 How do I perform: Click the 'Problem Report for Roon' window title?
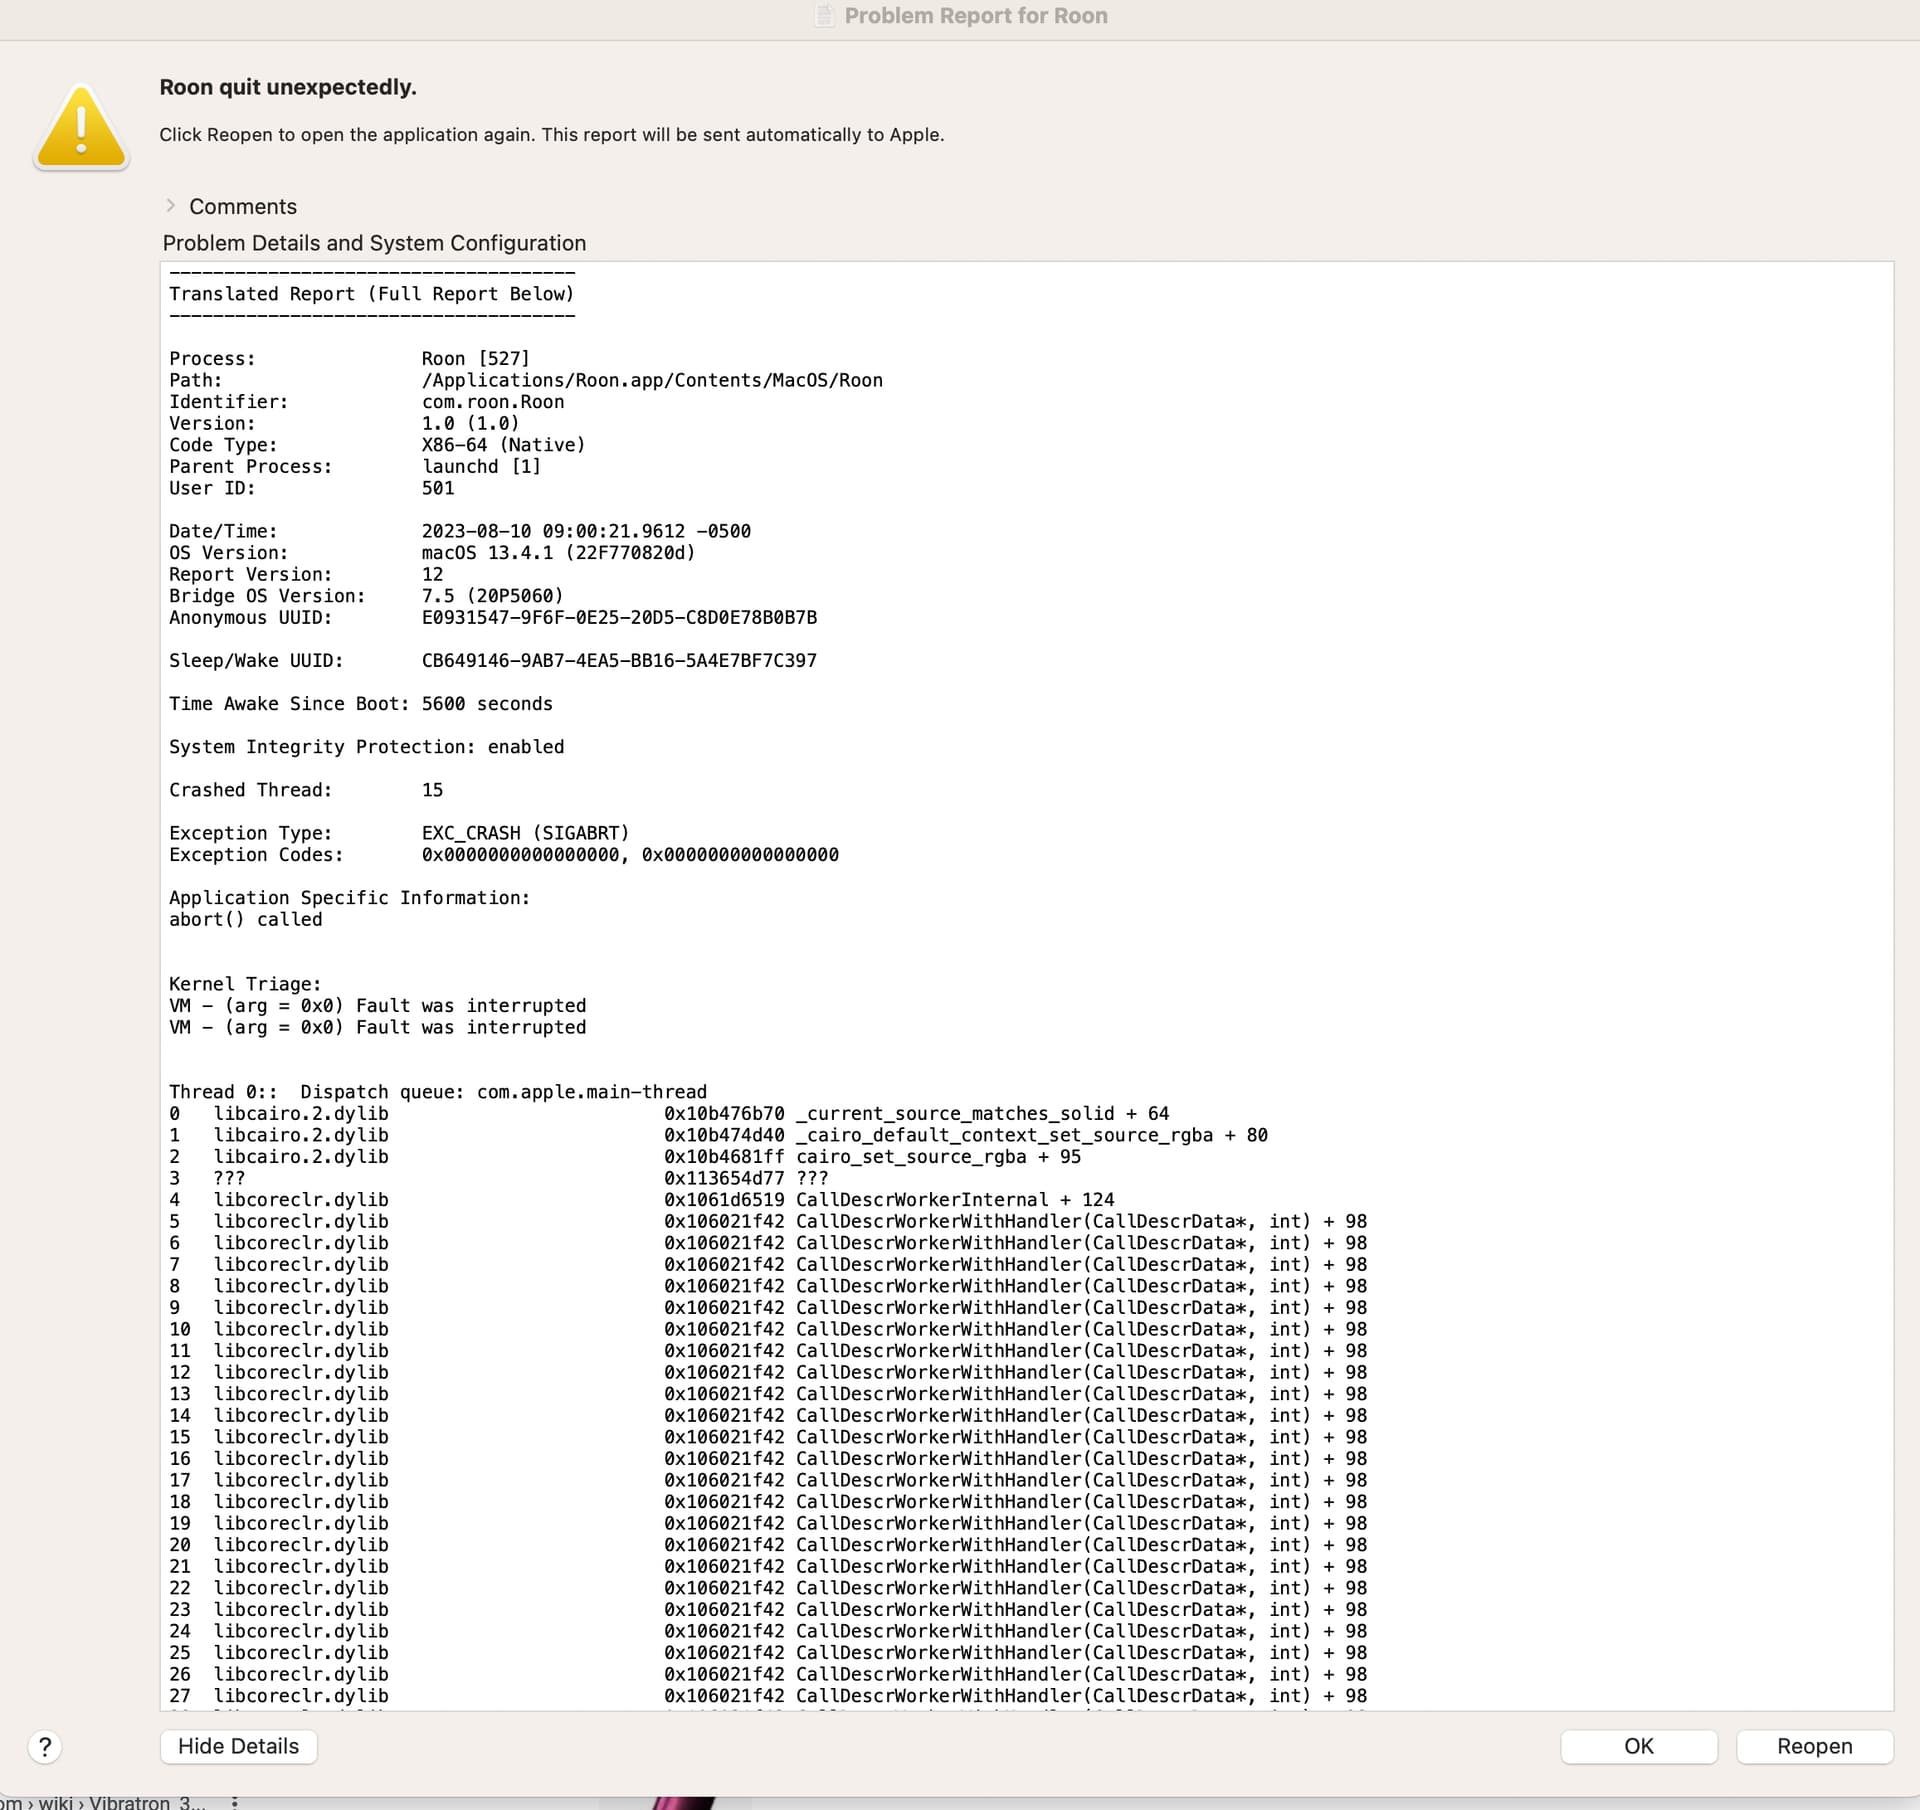point(976,15)
